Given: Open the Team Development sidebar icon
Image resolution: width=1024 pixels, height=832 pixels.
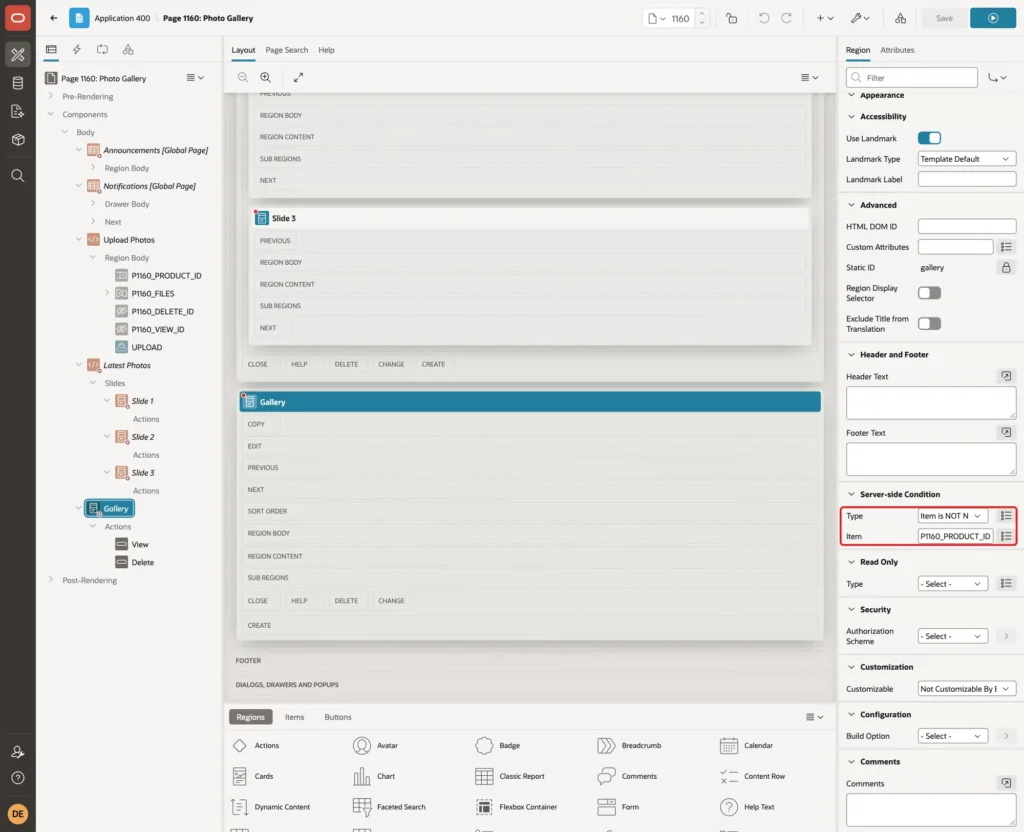Looking at the screenshot, I should [18, 112].
